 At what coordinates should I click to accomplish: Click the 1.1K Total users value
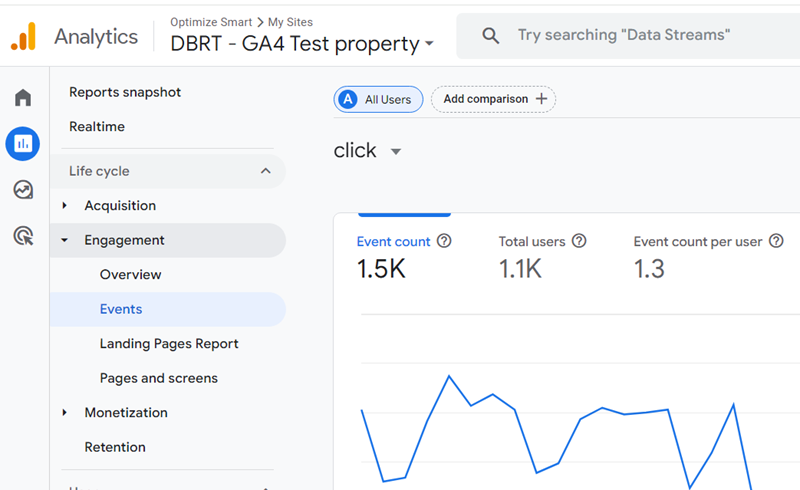coord(520,269)
